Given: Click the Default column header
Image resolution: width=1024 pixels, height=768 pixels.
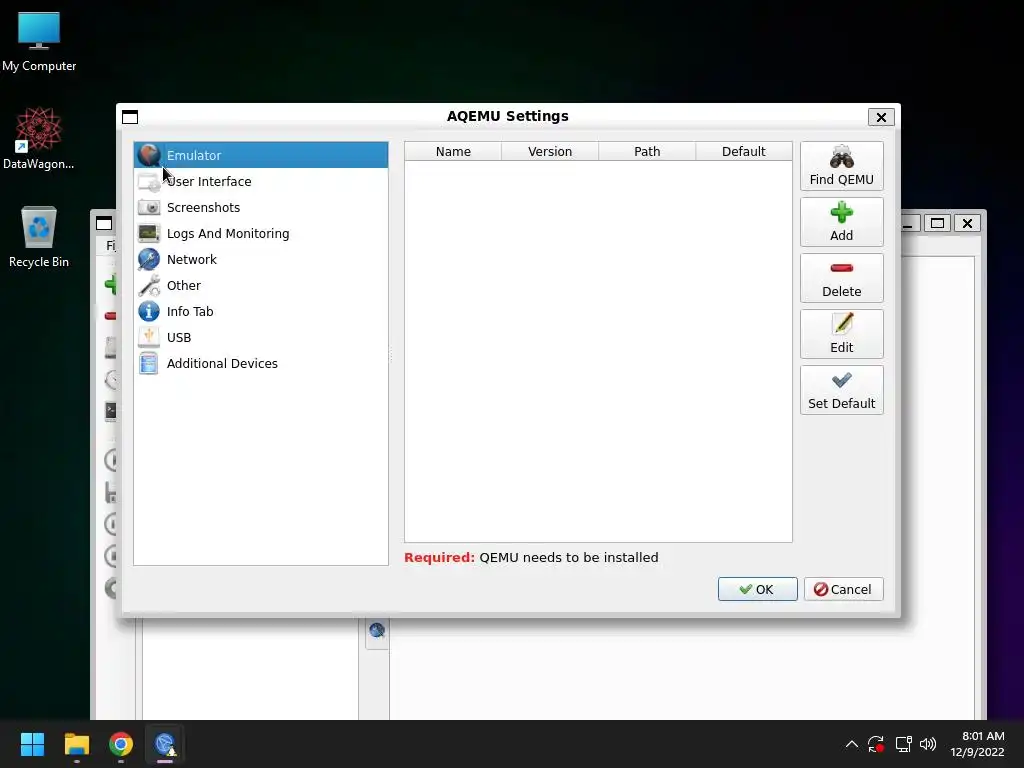Looking at the screenshot, I should (x=744, y=152).
